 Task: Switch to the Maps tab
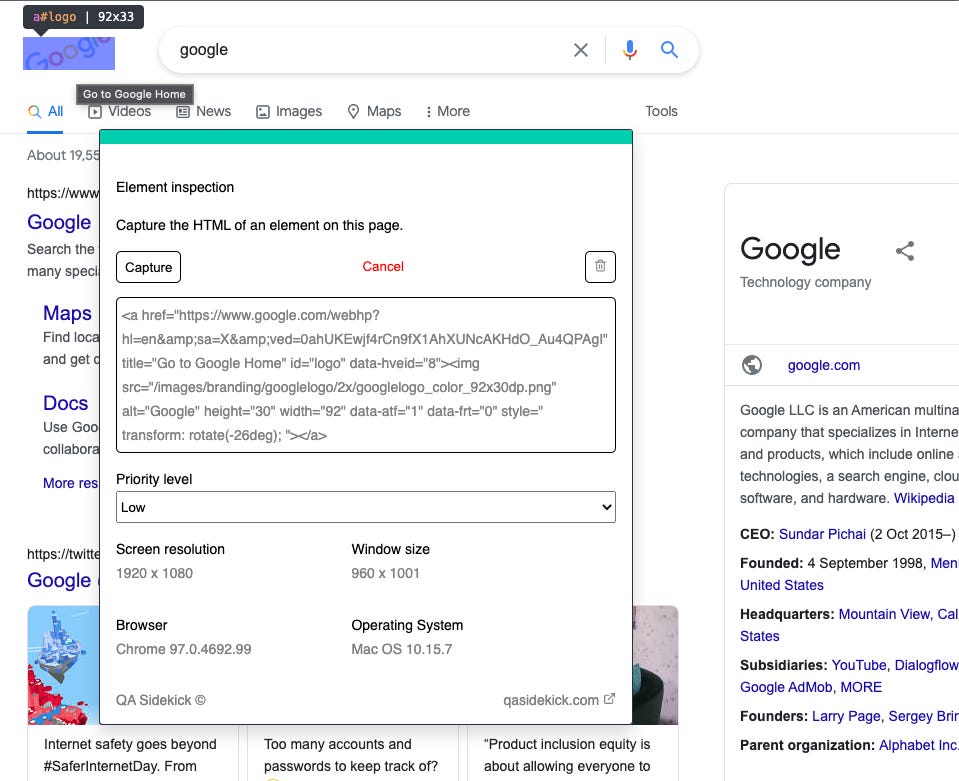coord(374,111)
